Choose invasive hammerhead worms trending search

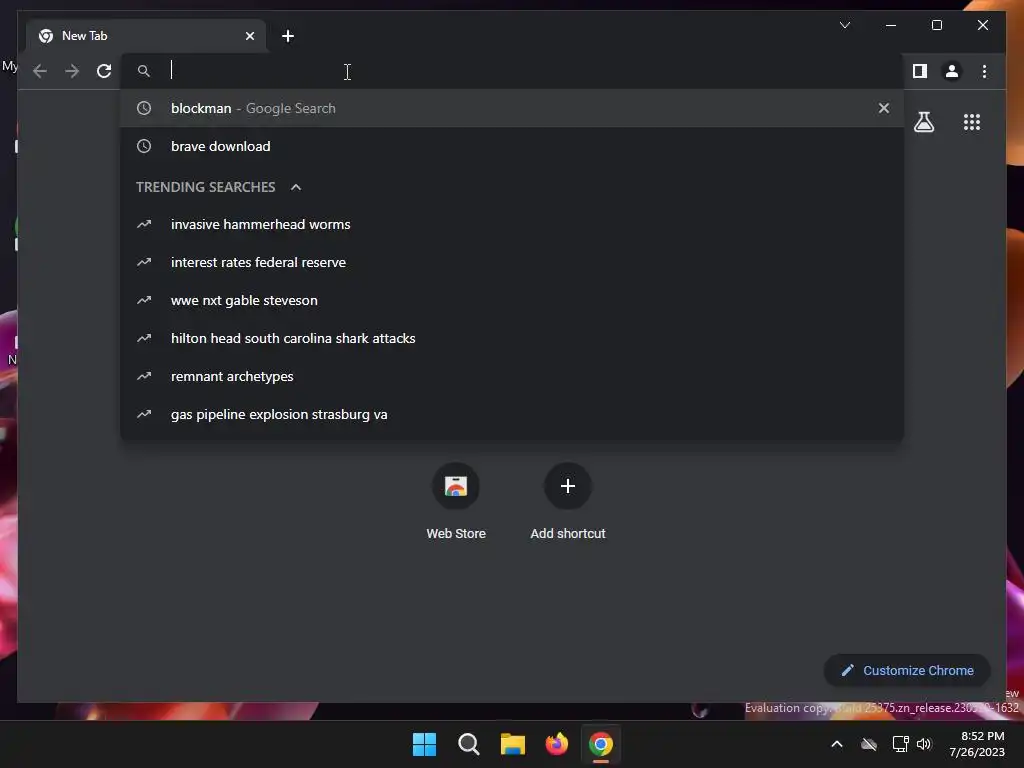512,225
